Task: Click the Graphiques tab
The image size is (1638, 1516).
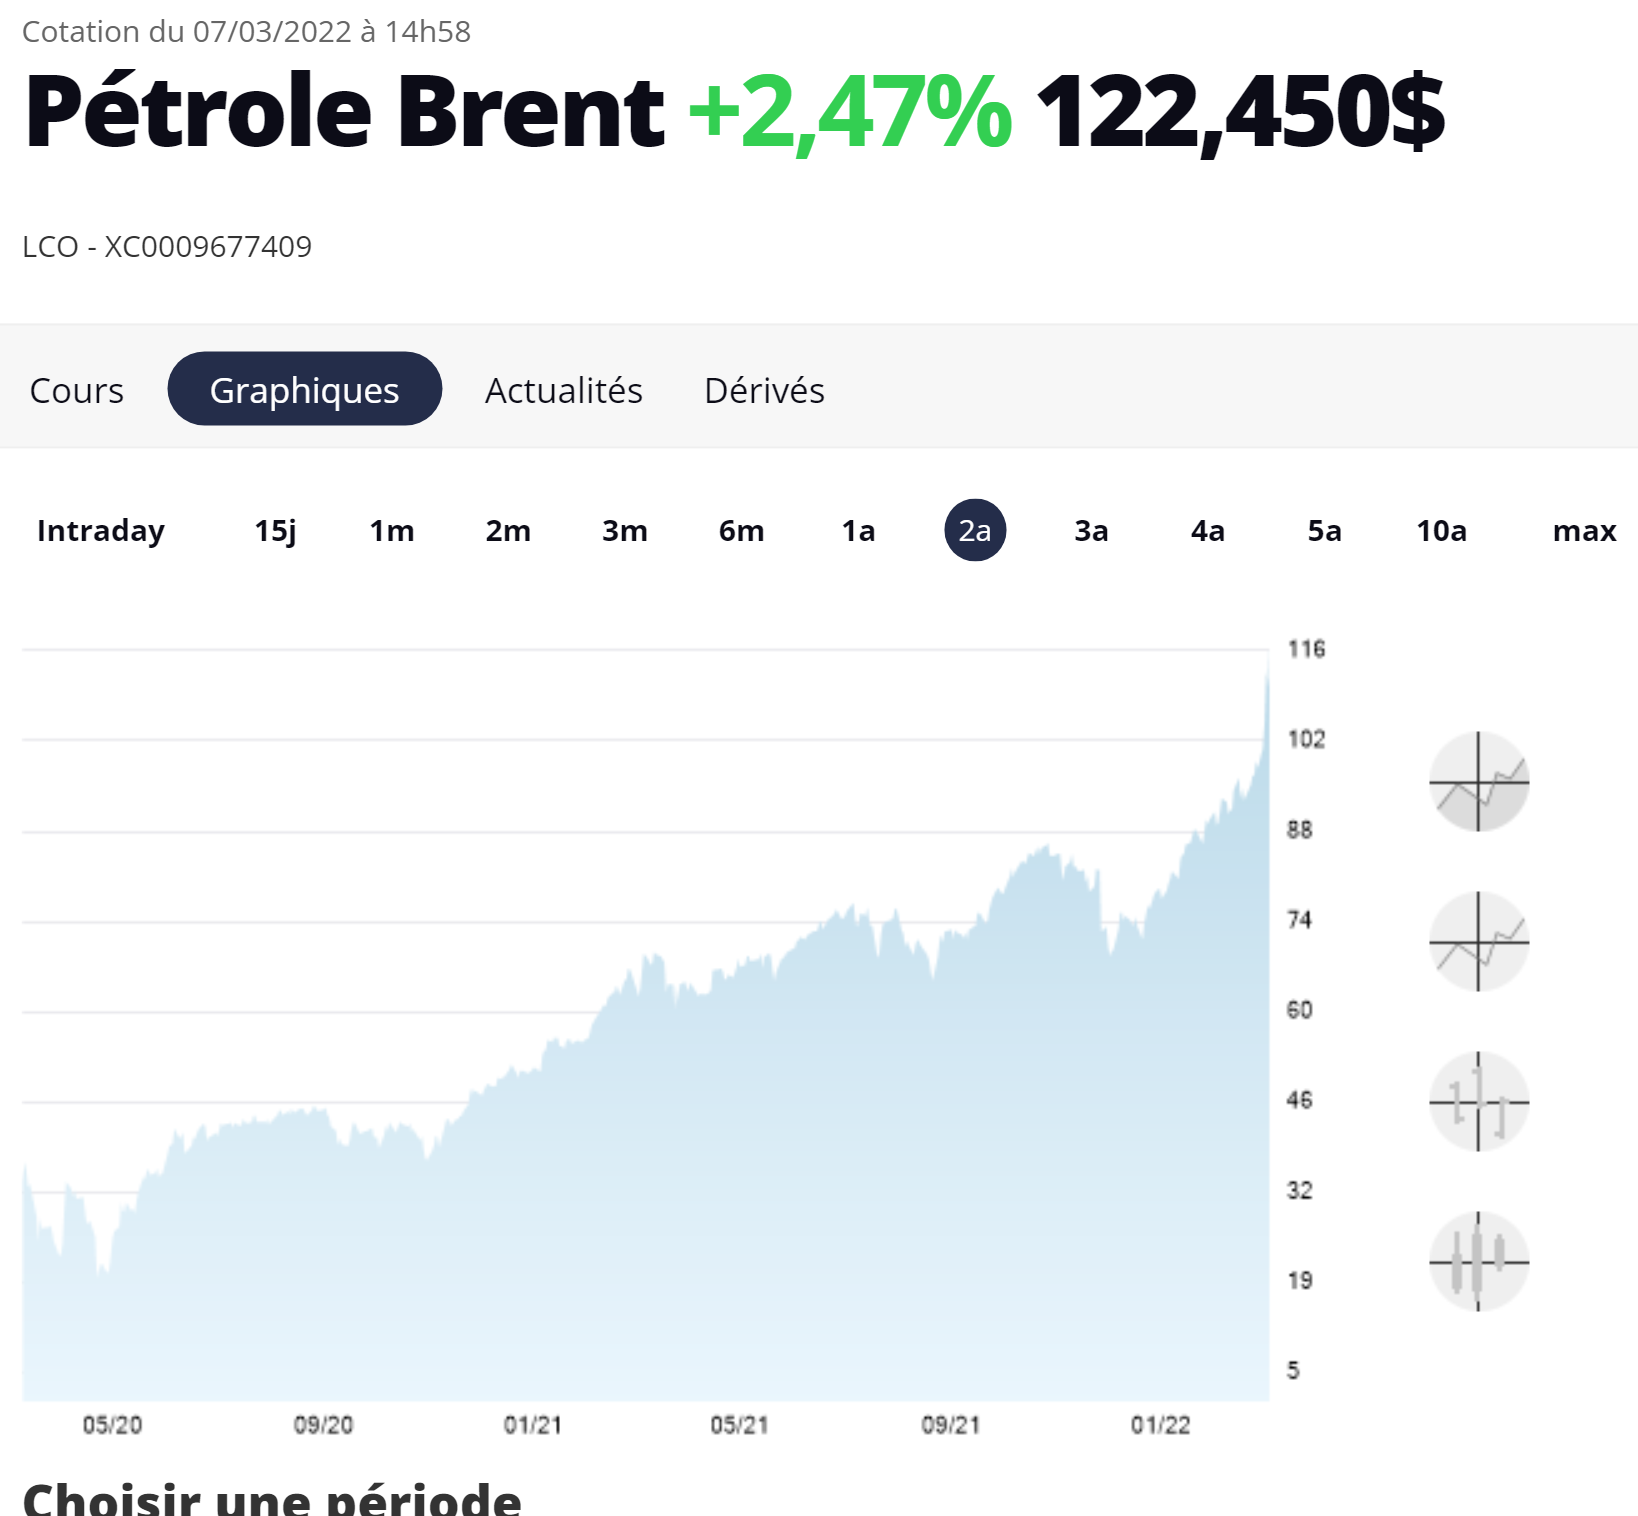Action: pyautogui.click(x=304, y=390)
